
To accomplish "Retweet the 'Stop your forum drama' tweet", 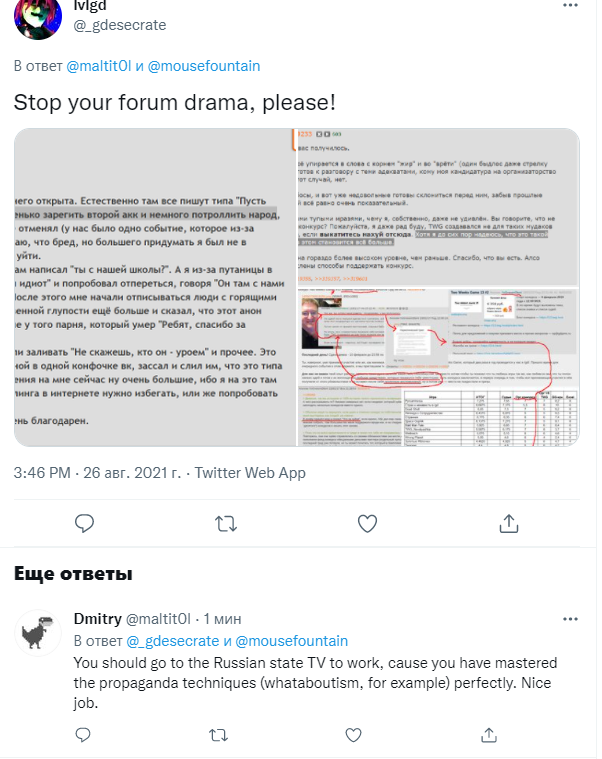I will pyautogui.click(x=226, y=523).
